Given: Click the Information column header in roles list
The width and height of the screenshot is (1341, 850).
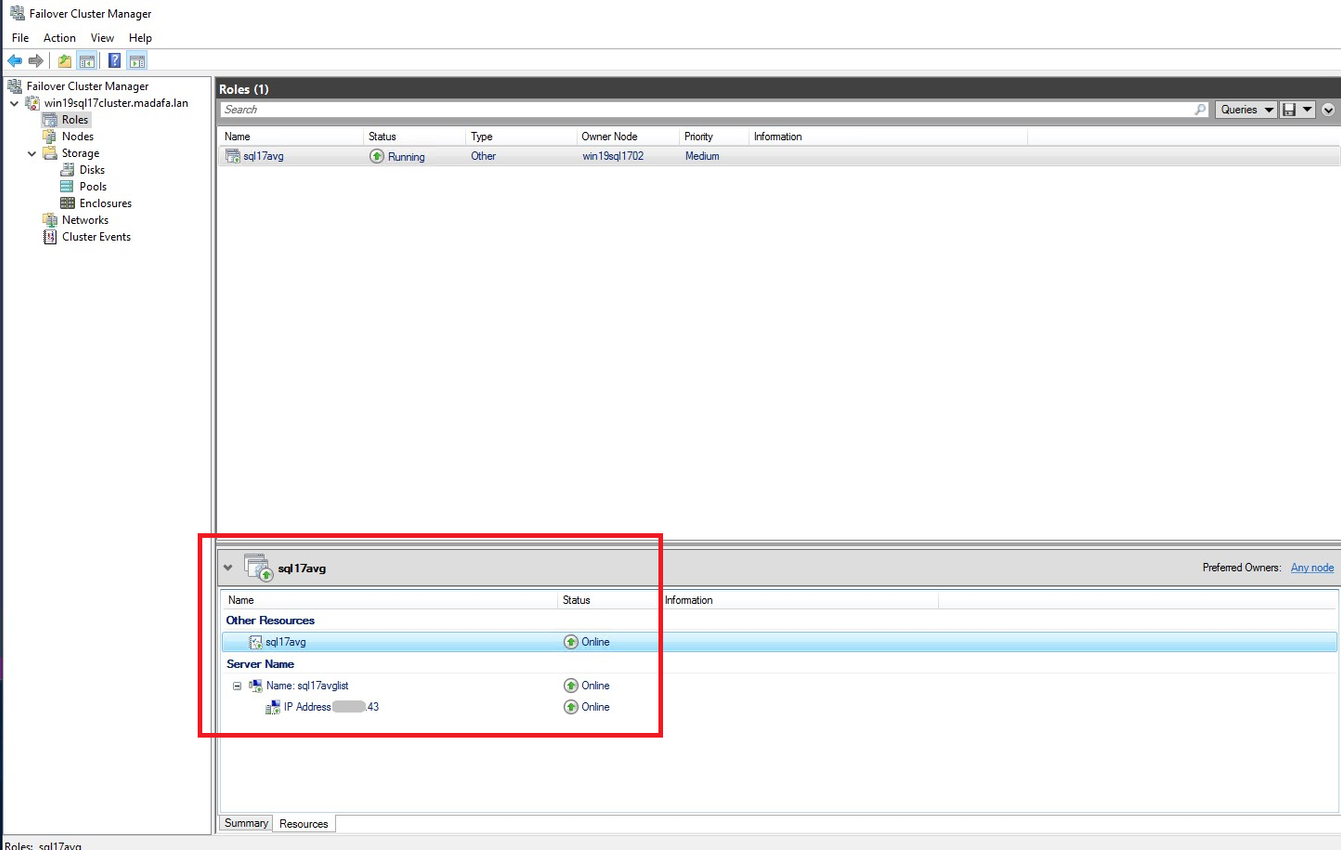Looking at the screenshot, I should [x=888, y=136].
